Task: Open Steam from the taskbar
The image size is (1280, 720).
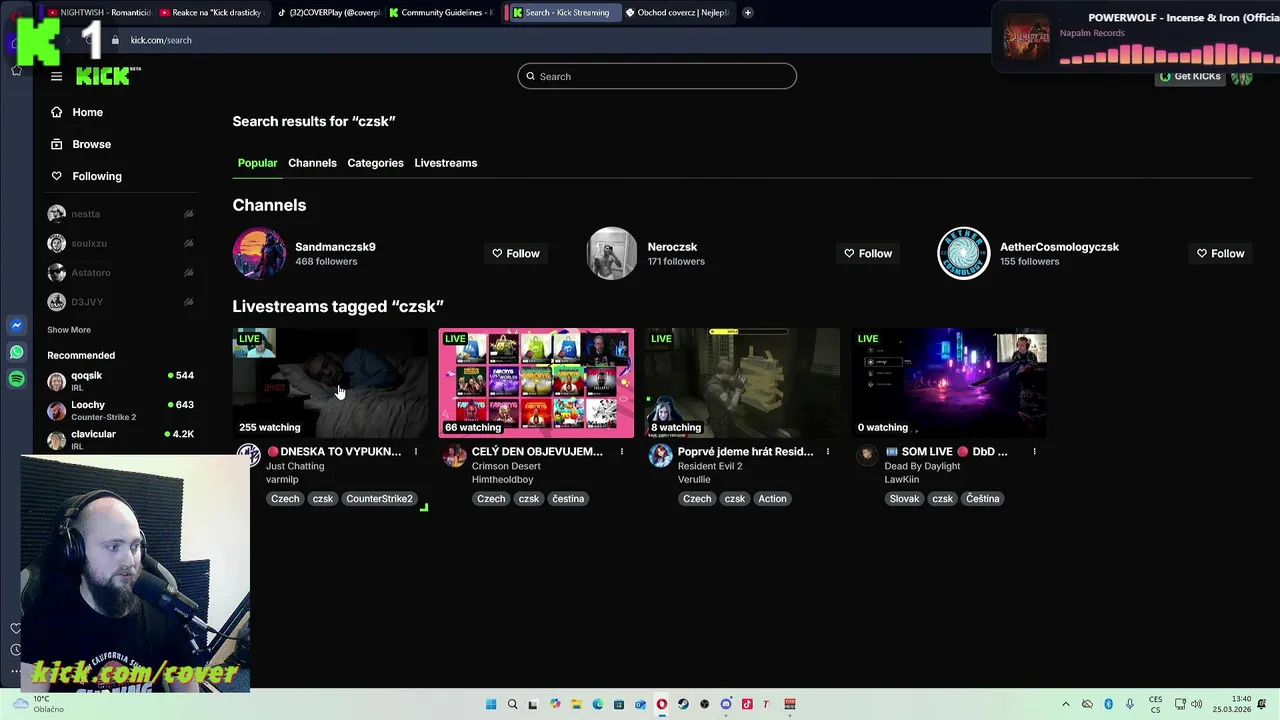Action: pyautogui.click(x=683, y=704)
